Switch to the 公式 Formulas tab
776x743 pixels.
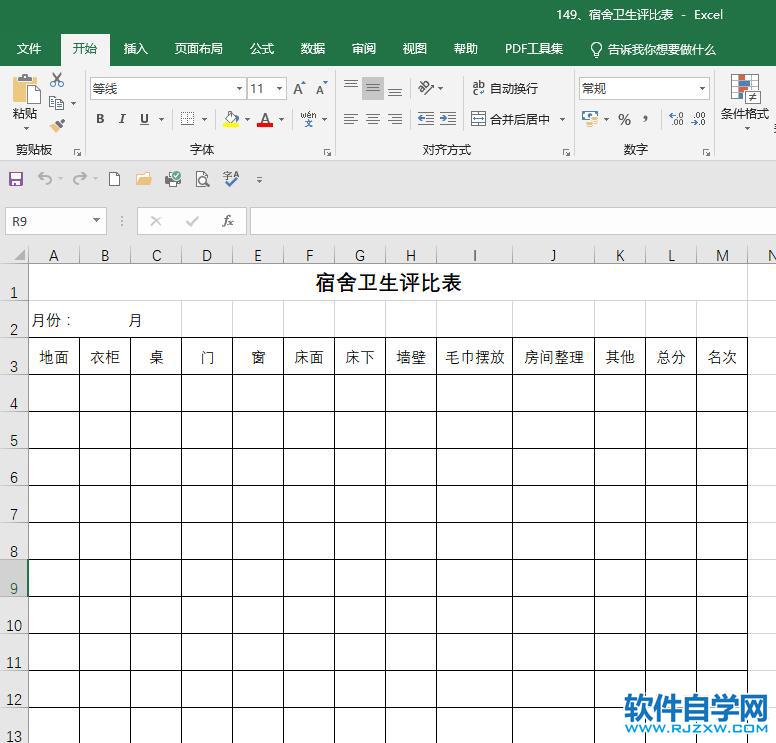pyautogui.click(x=262, y=49)
